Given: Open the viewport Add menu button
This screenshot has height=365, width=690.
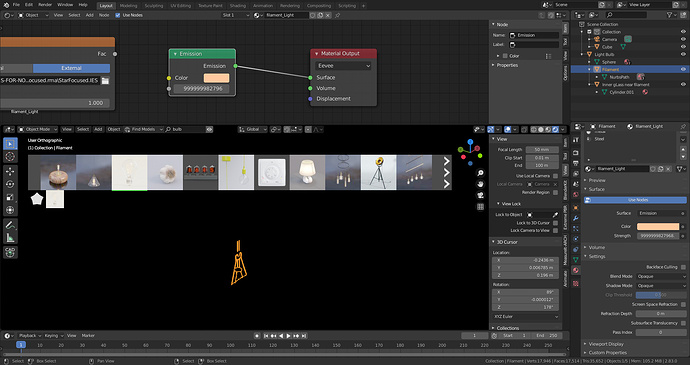Looking at the screenshot, I should pos(98,129).
